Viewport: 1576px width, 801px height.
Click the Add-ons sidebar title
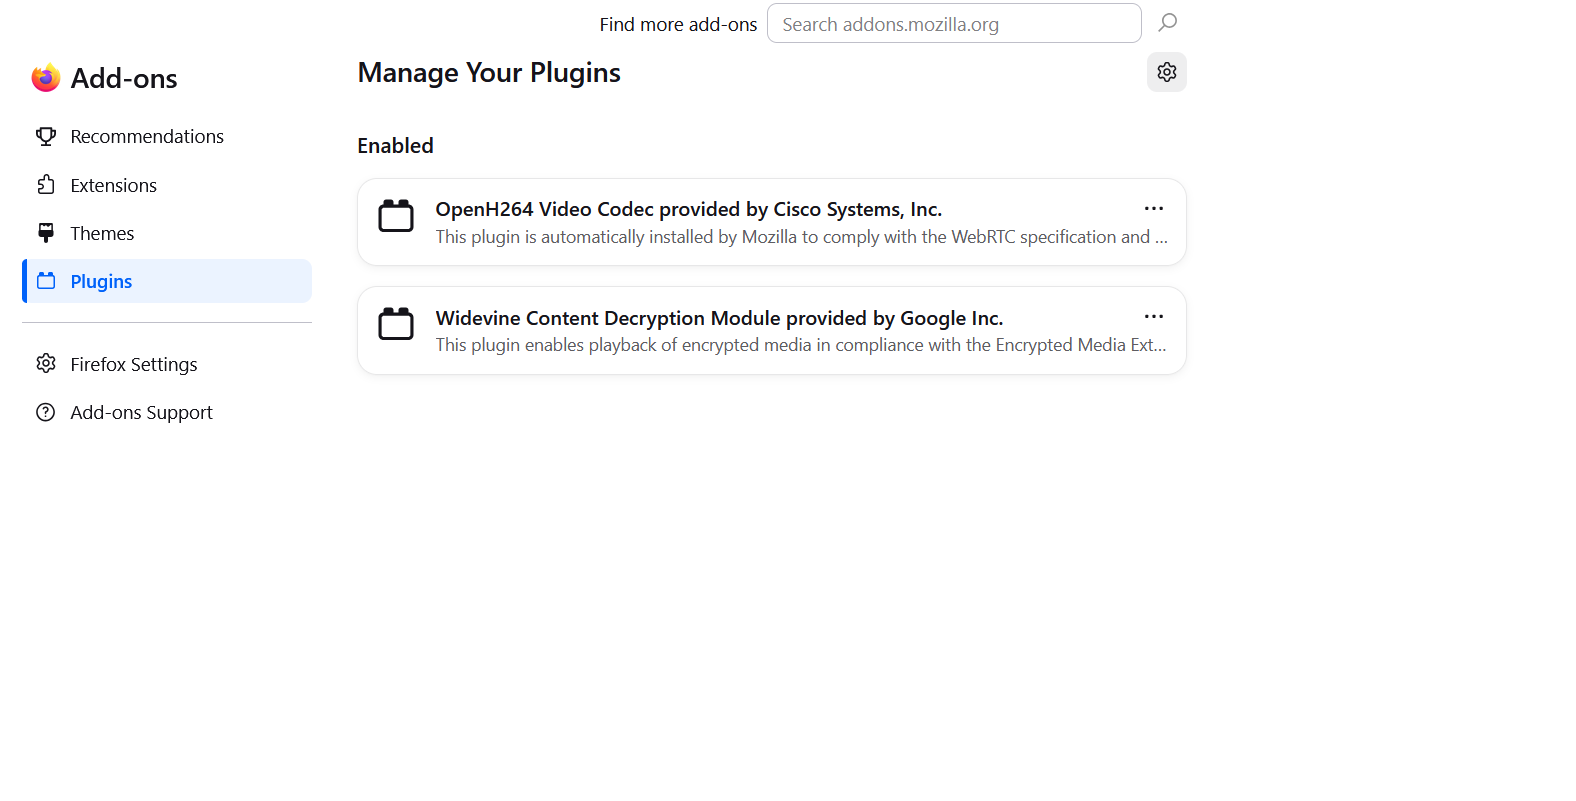pyautogui.click(x=124, y=78)
